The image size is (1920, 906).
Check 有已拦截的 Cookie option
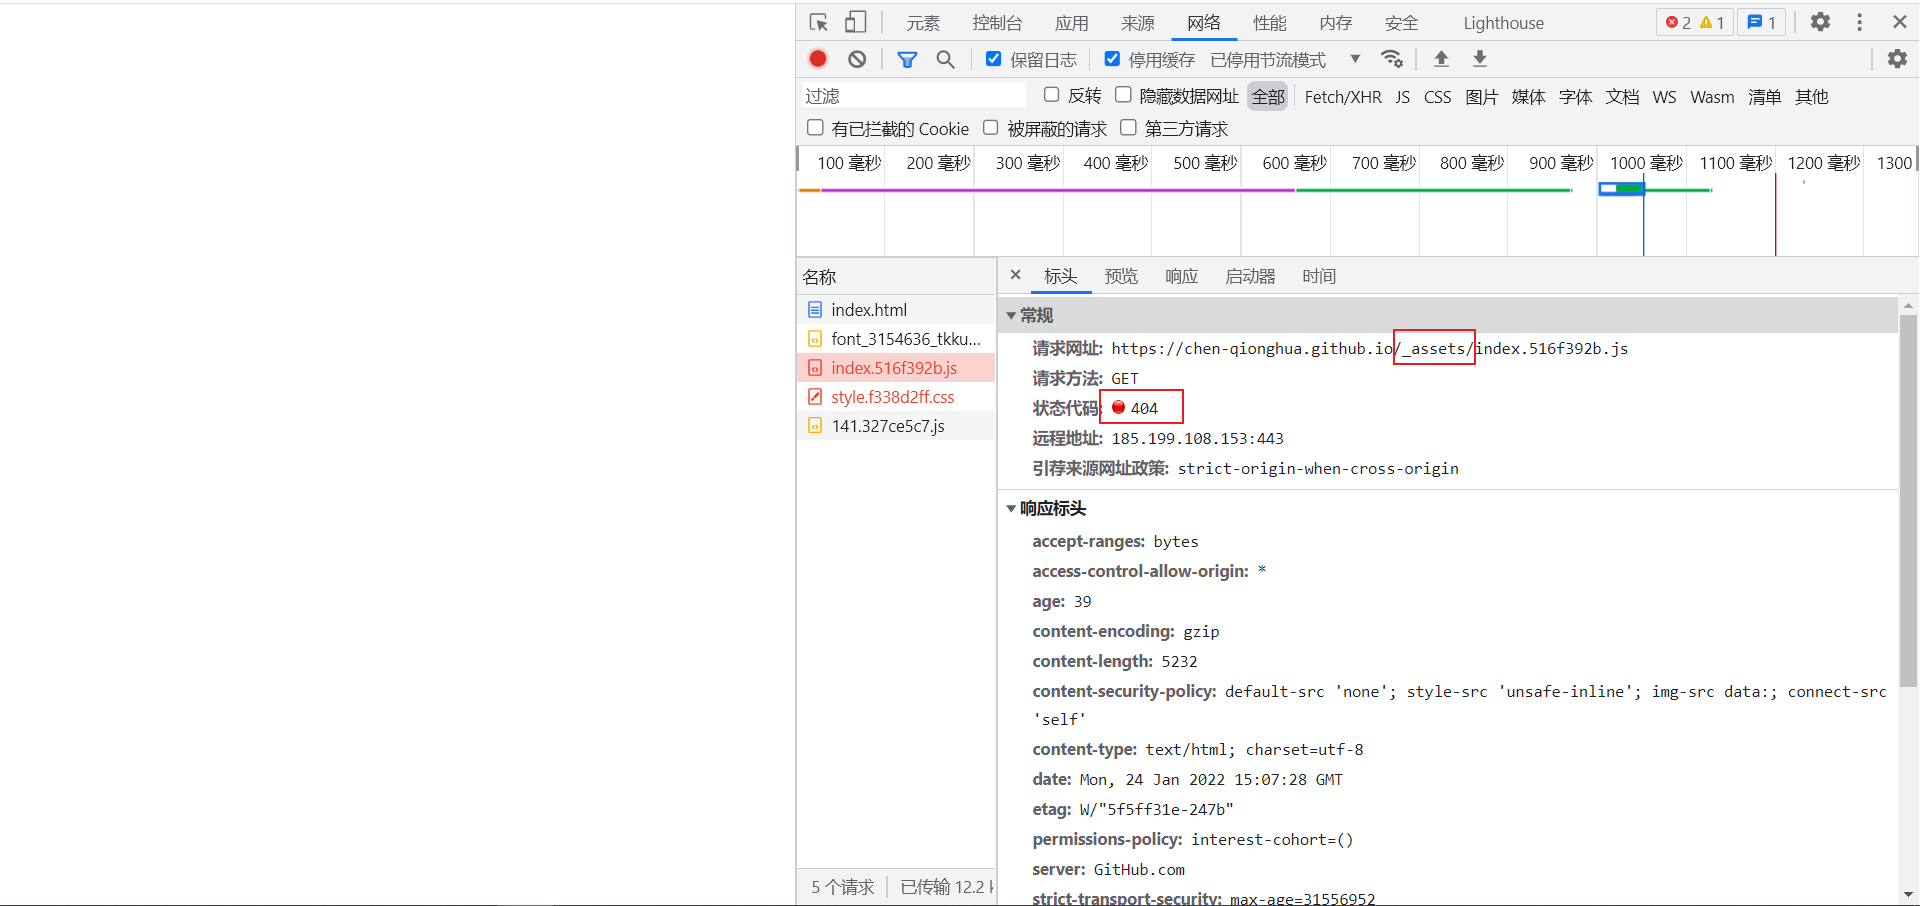pos(815,128)
